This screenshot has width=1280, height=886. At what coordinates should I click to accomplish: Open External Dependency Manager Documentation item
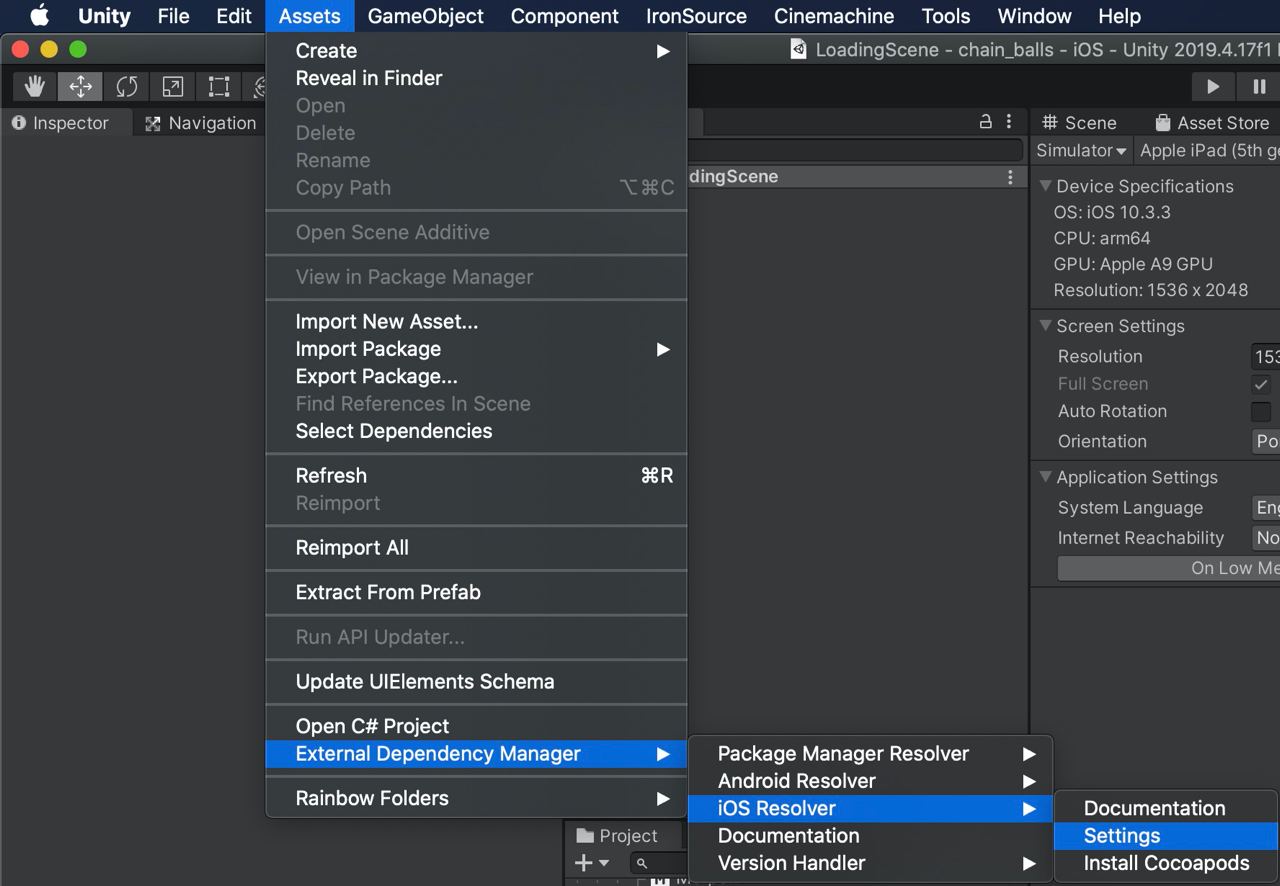(x=869, y=836)
